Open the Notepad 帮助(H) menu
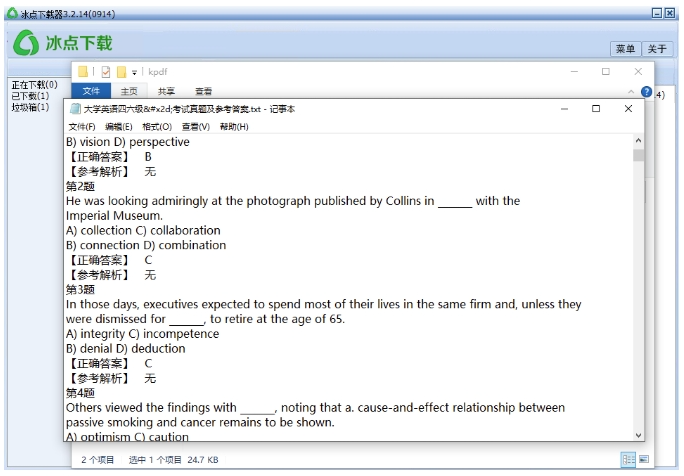Viewport: 684px width, 476px height. point(234,127)
